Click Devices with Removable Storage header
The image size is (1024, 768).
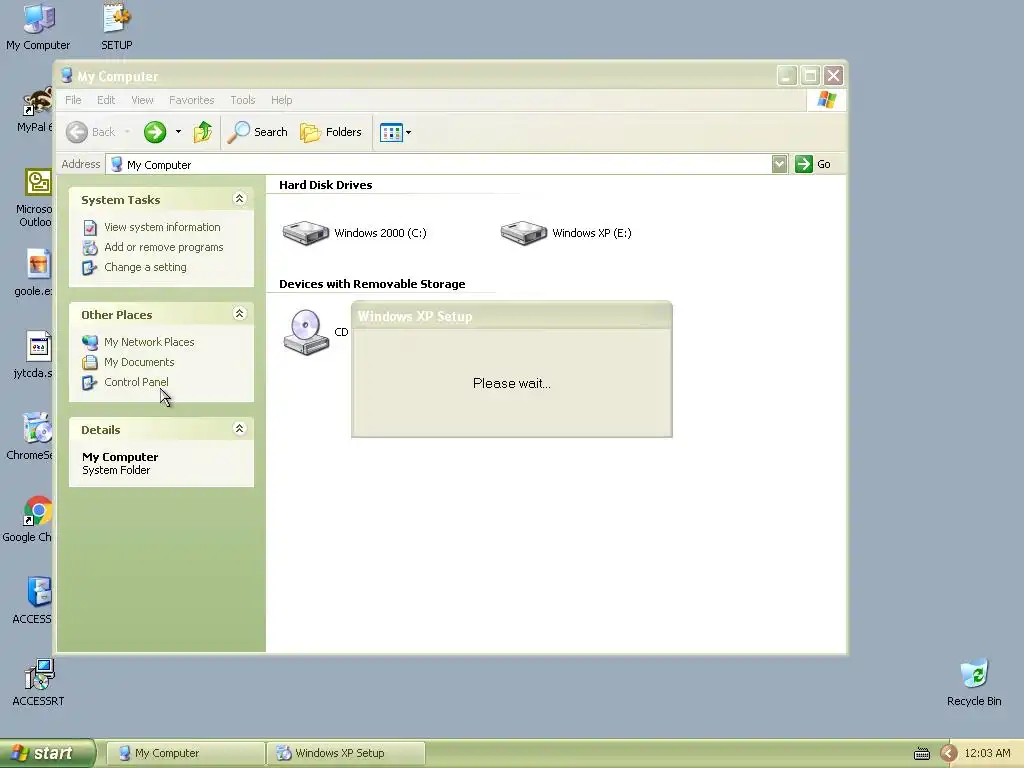click(372, 284)
